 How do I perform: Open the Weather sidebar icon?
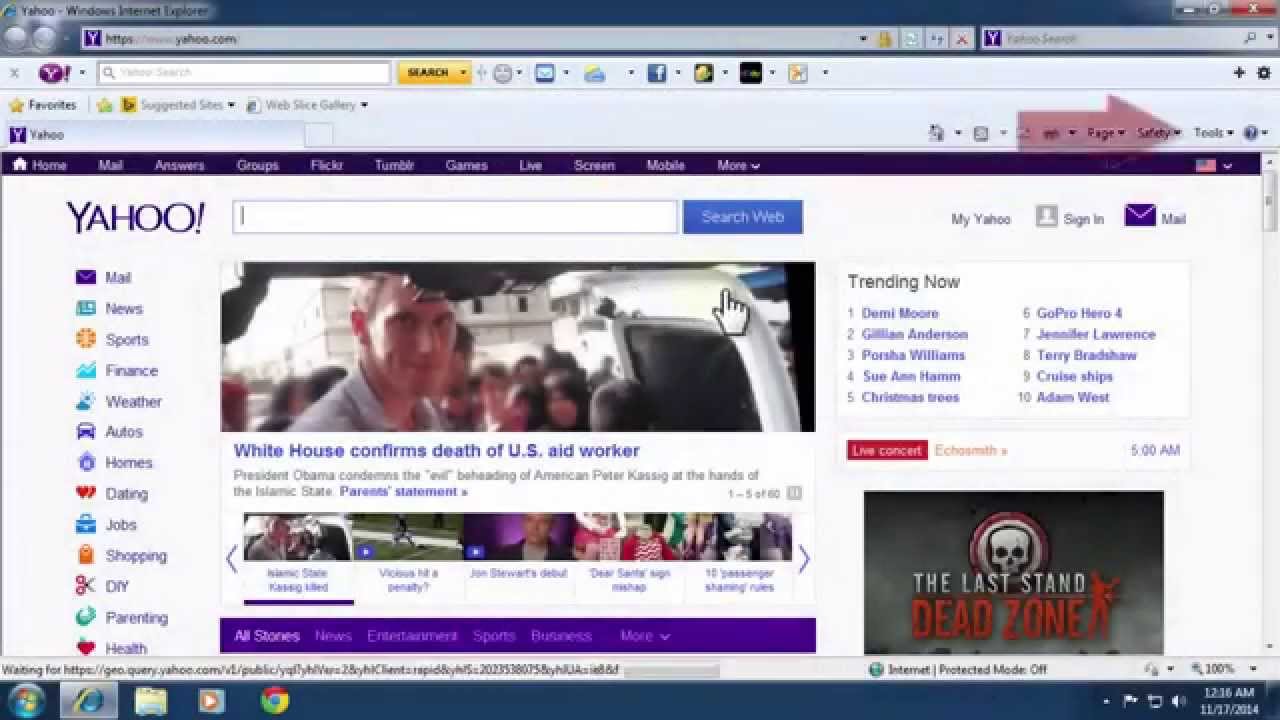[x=86, y=402]
